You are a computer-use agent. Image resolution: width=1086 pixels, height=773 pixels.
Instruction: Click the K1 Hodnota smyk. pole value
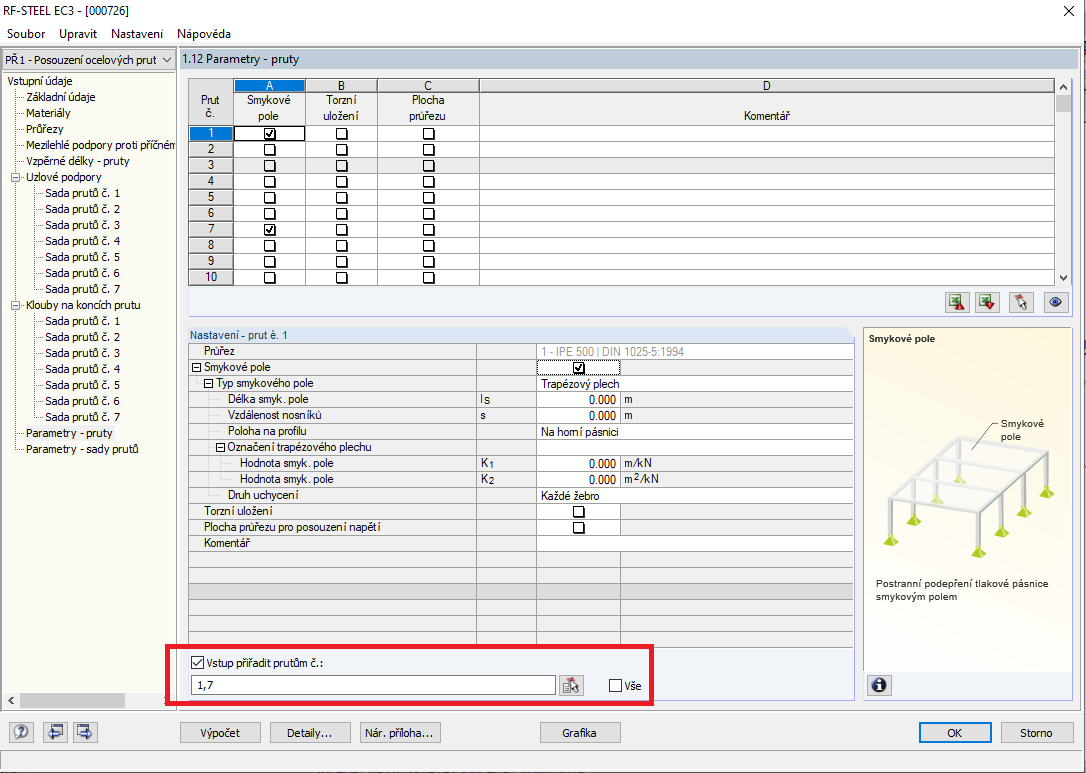(578, 463)
